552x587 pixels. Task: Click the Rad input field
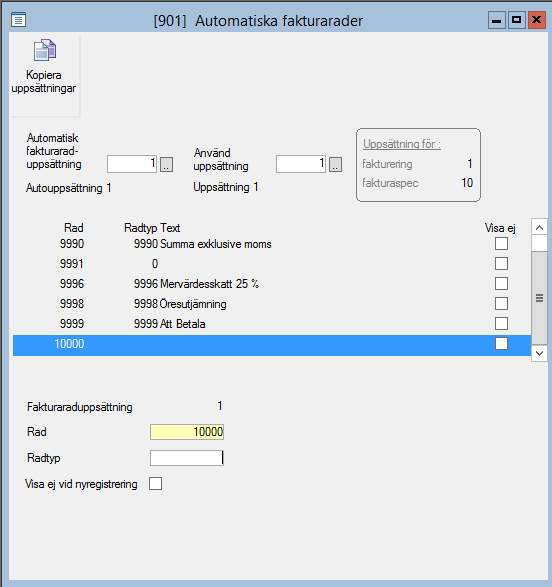[187, 432]
